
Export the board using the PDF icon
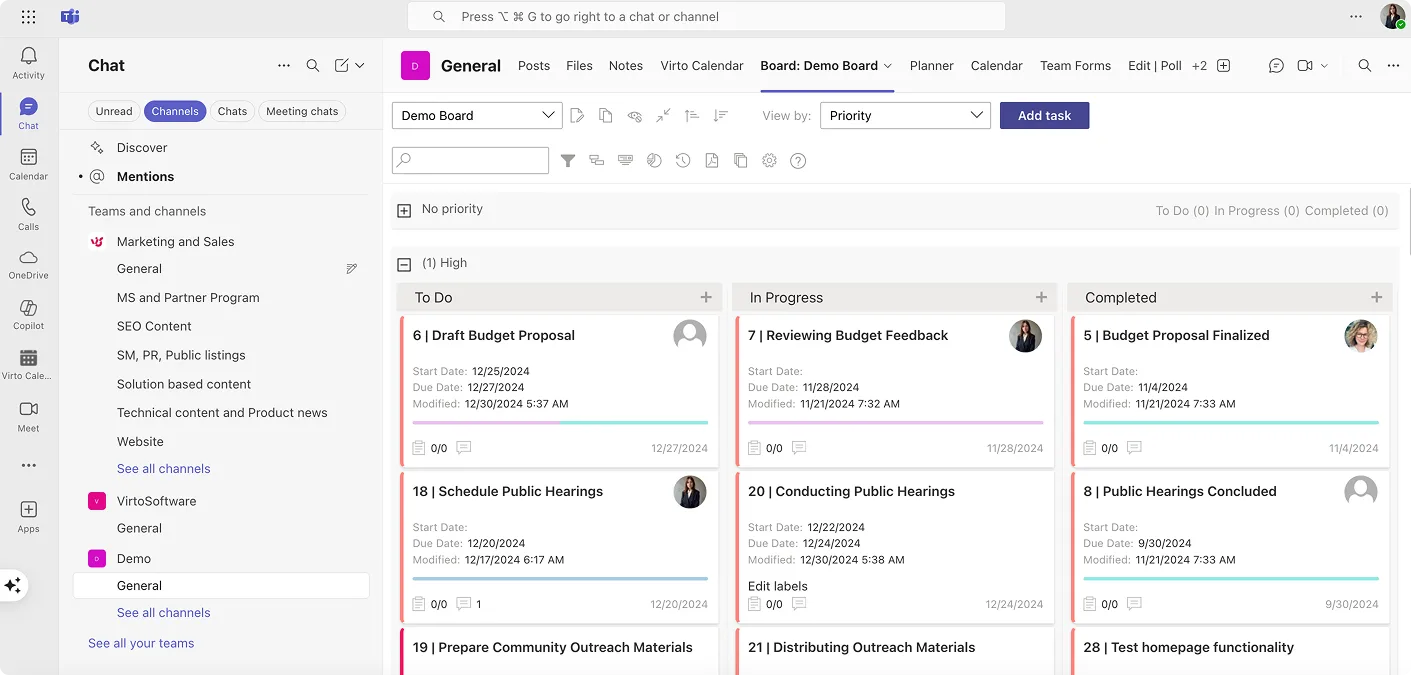click(x=711, y=160)
